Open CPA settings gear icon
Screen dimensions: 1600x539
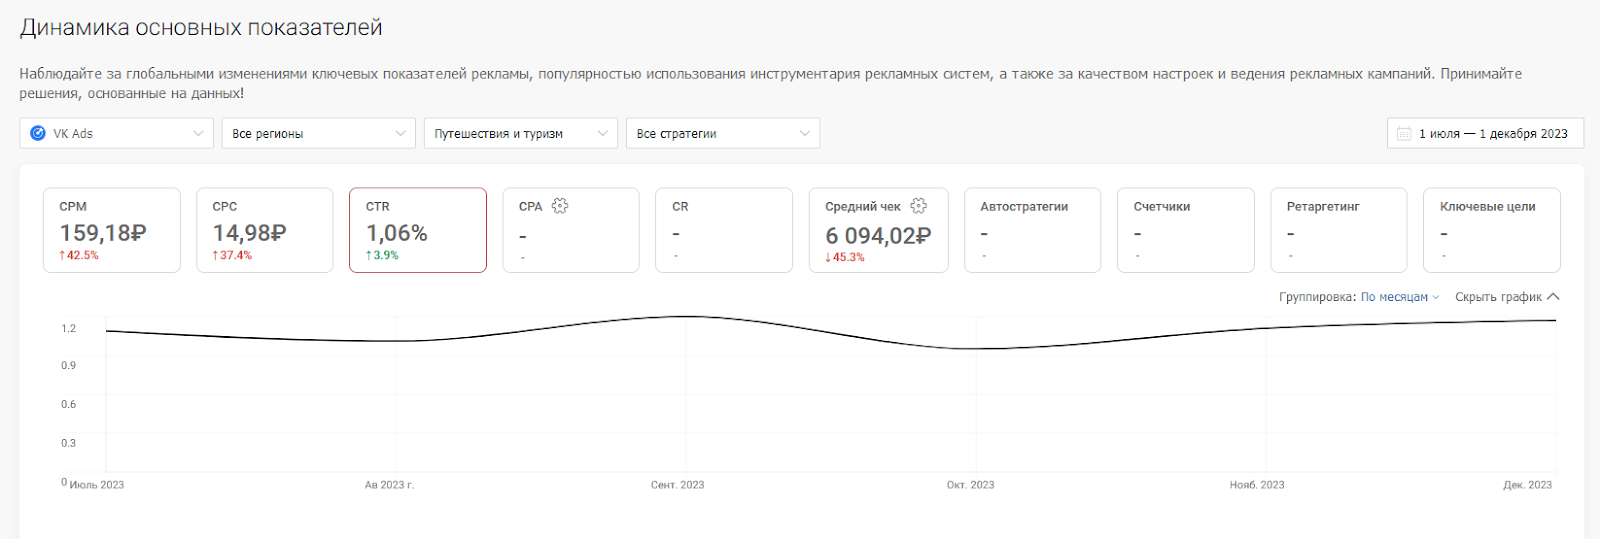(x=560, y=206)
